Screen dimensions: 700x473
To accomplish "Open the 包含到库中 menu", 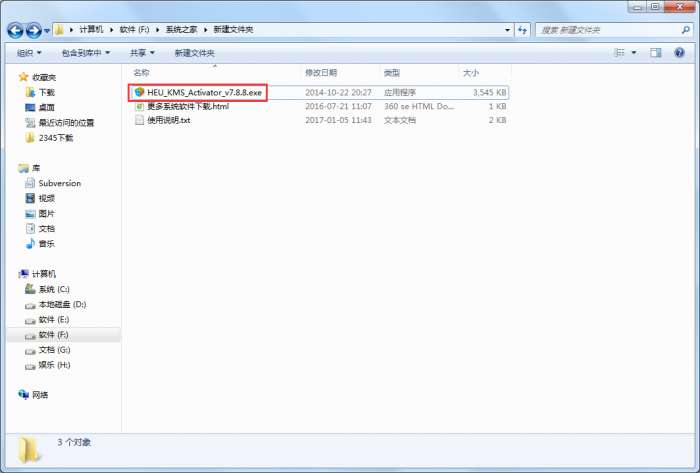I will 86,53.
